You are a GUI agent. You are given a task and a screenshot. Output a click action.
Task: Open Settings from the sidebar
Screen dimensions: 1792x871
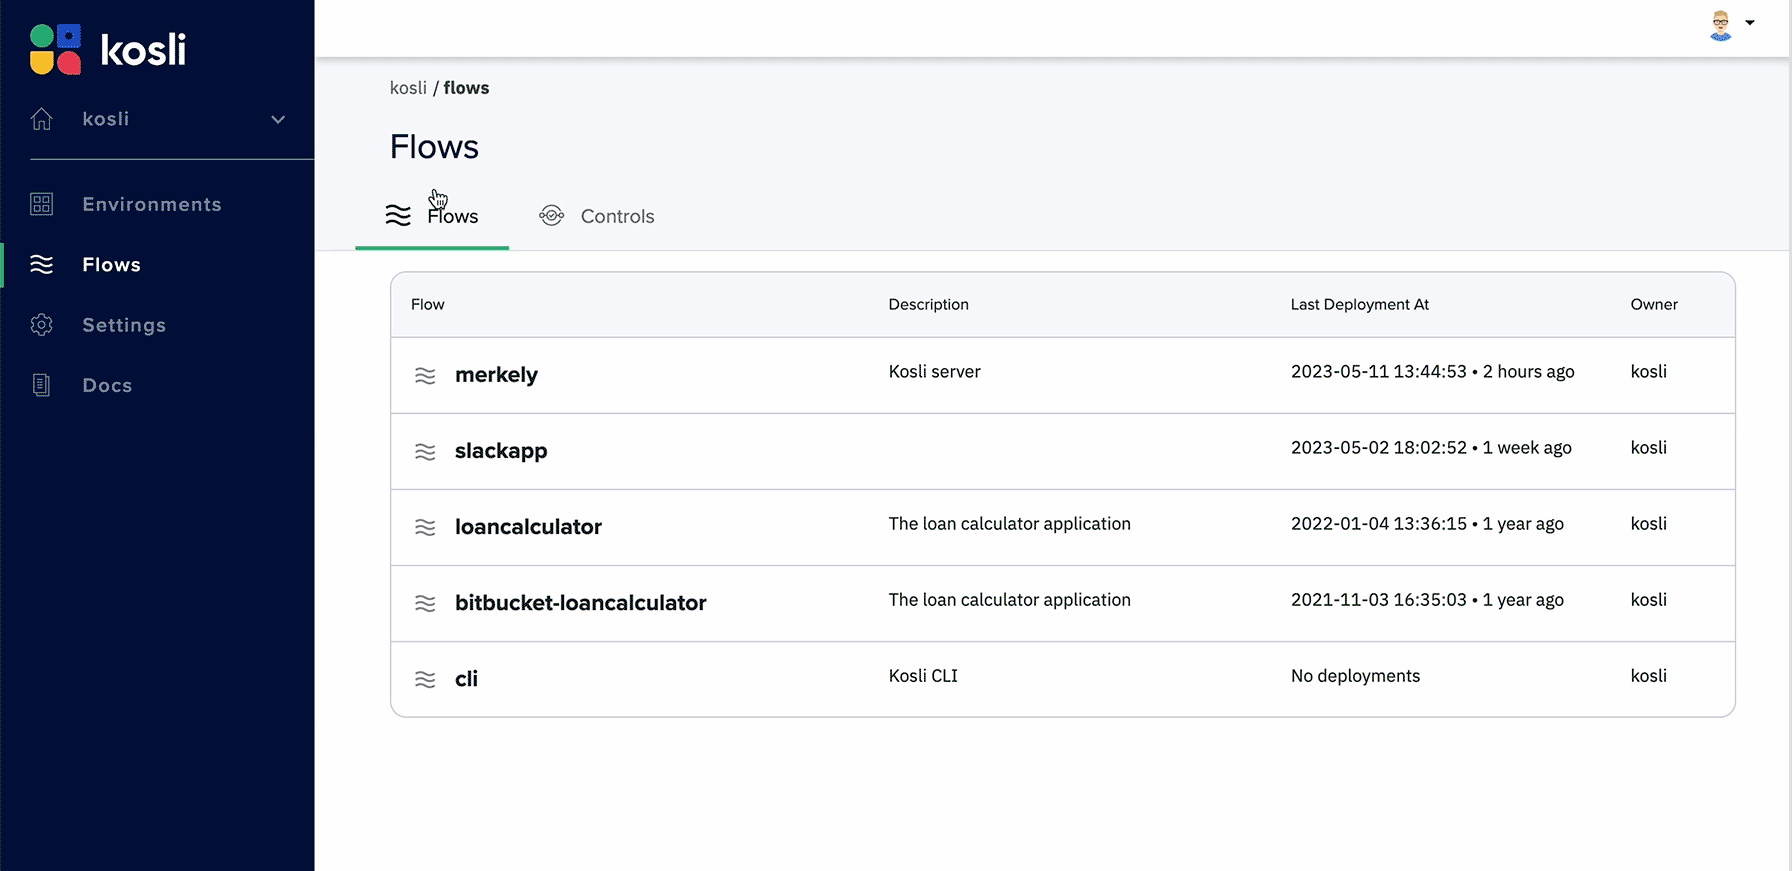pyautogui.click(x=124, y=325)
